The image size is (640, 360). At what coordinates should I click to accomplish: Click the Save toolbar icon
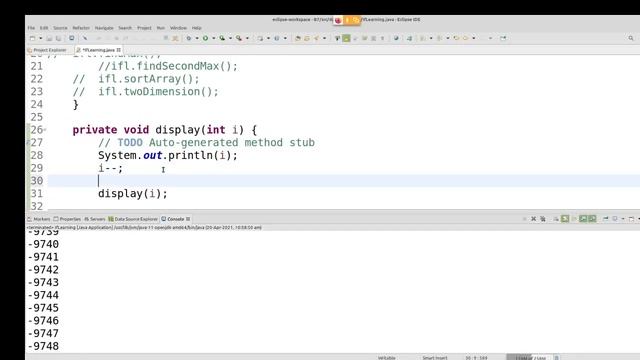coord(49,38)
